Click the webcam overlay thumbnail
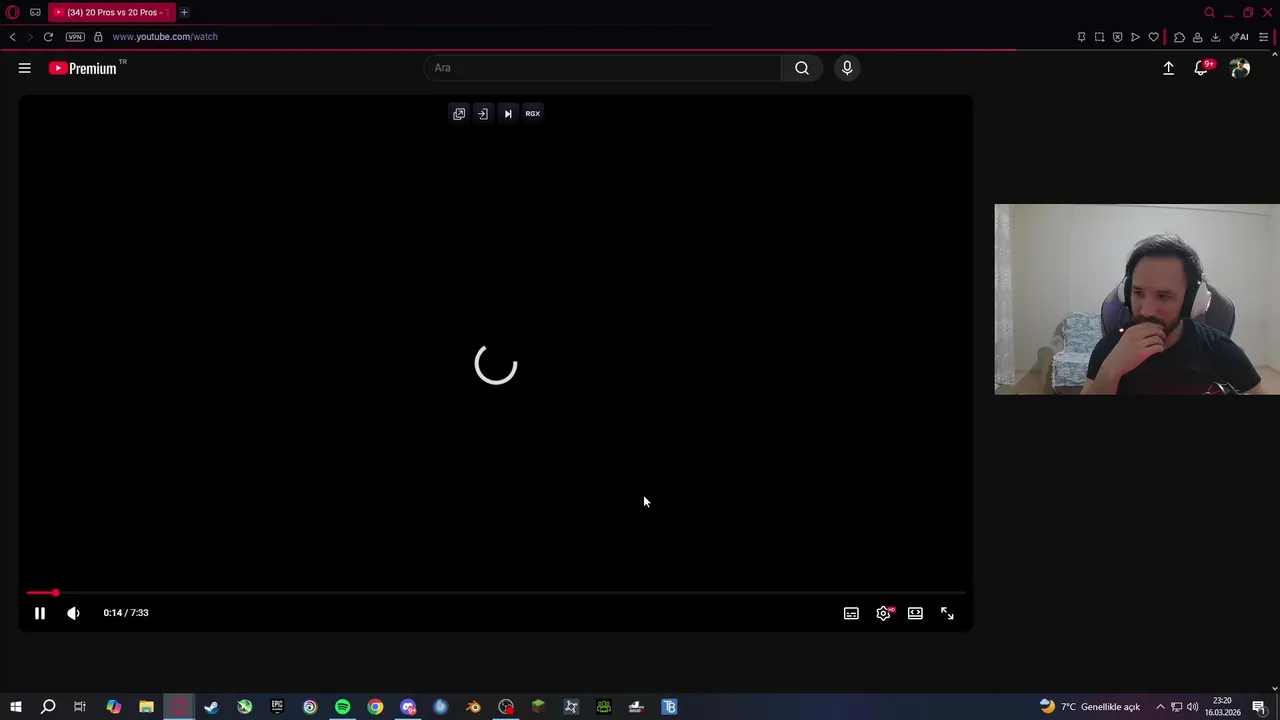The height and width of the screenshot is (720, 1280). click(1137, 299)
